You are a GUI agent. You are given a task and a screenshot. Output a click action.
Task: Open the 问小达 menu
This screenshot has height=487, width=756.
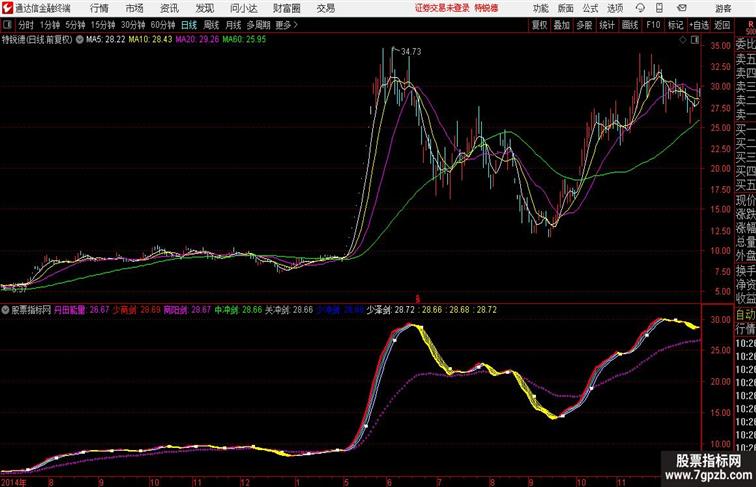(x=244, y=8)
